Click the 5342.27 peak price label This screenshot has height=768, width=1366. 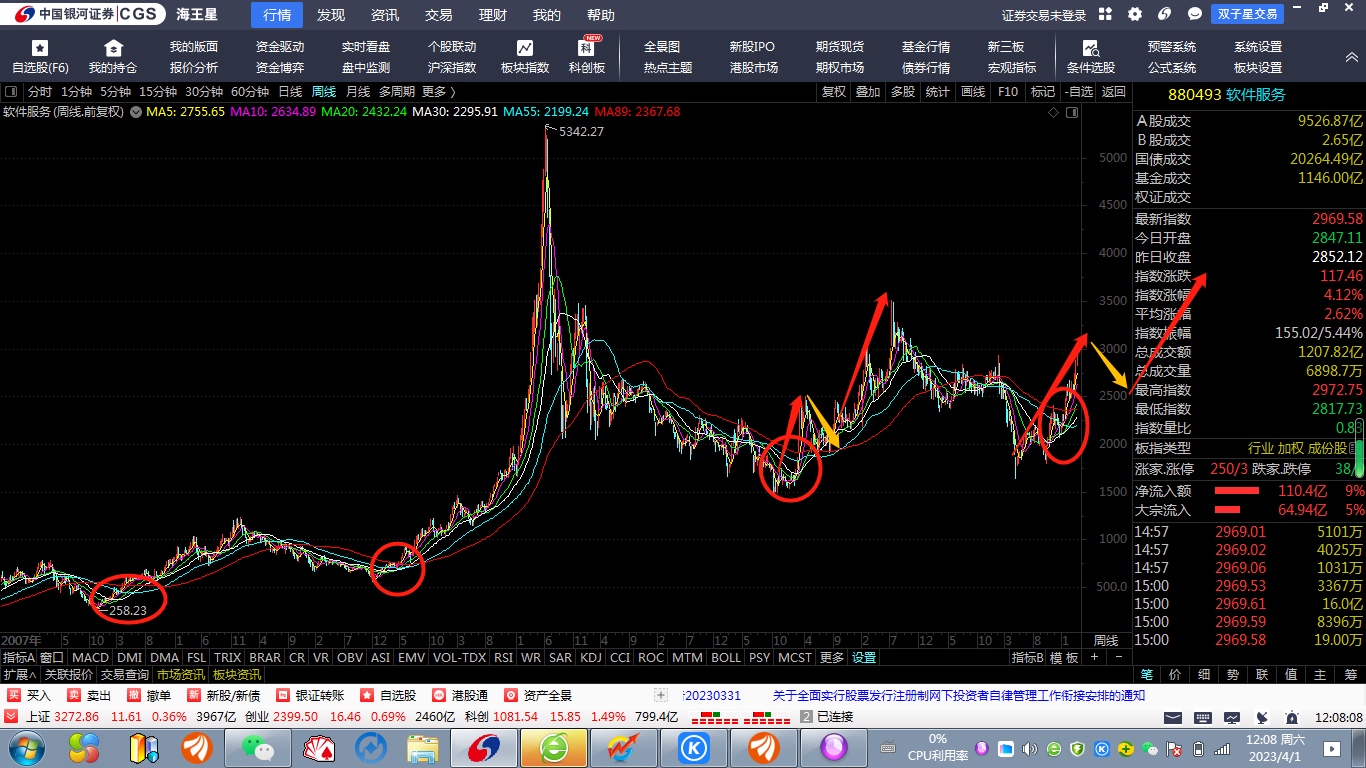pos(581,132)
